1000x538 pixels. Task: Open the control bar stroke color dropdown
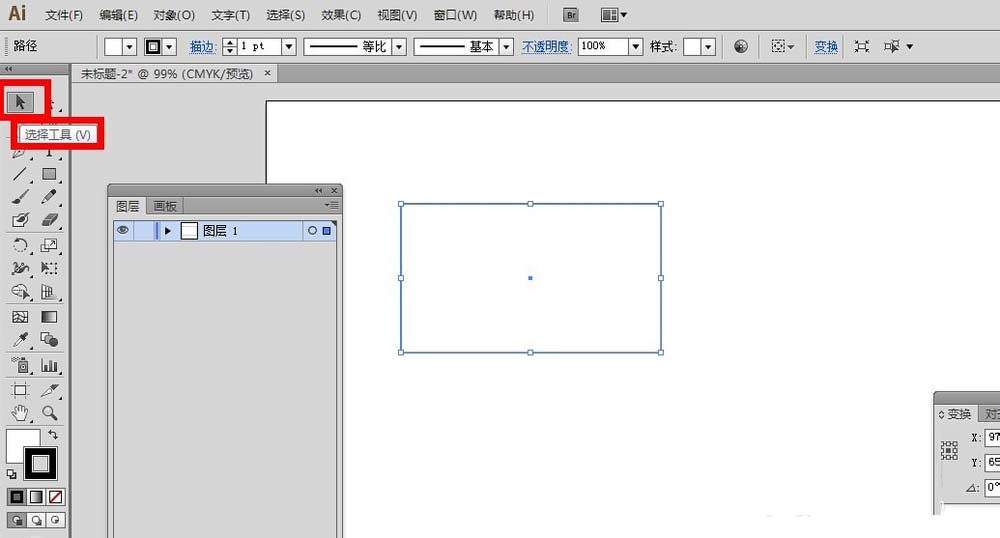click(169, 47)
